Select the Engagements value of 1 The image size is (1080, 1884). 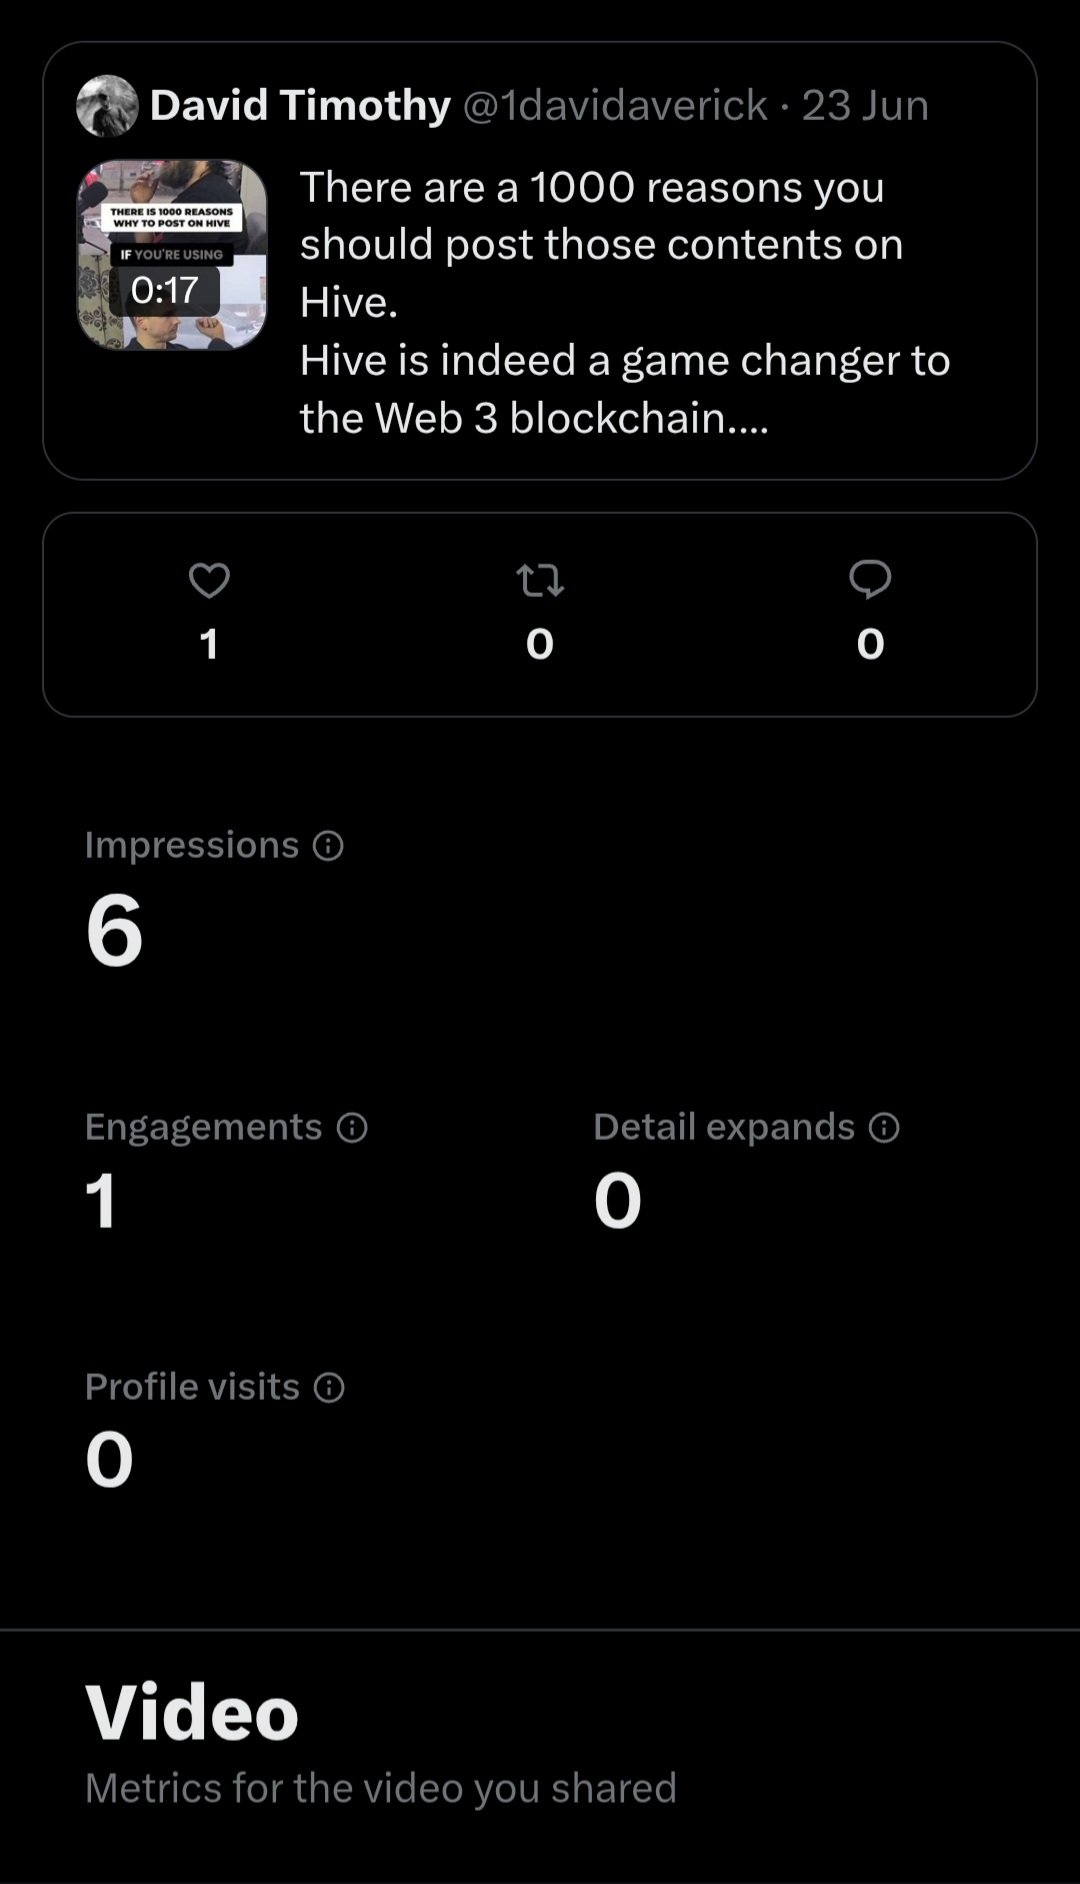click(x=101, y=1200)
